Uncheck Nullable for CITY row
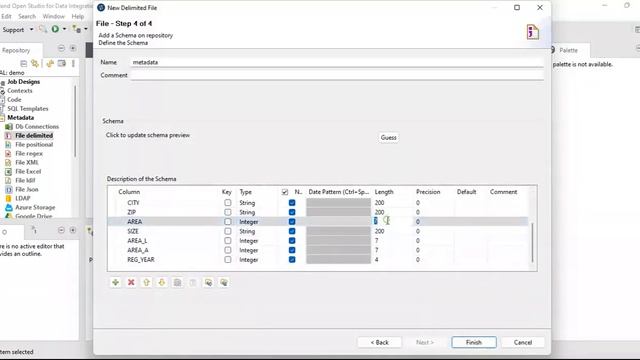Image resolution: width=640 pixels, height=360 pixels. tap(292, 202)
